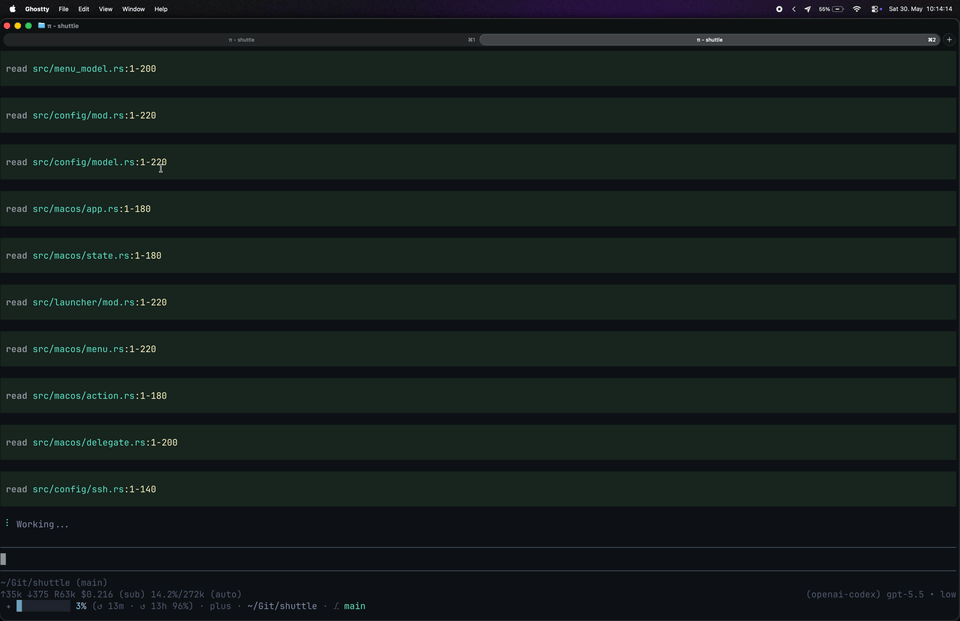
Task: Click the 13h 96% reset timer text
Action: (x=166, y=606)
